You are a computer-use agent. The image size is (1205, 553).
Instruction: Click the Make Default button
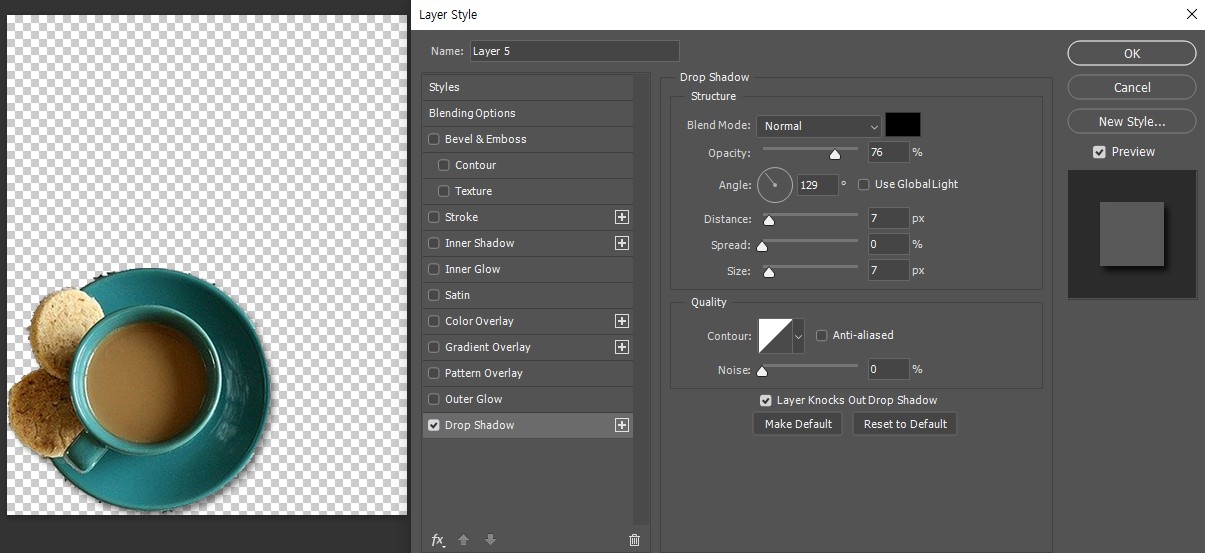pos(798,424)
